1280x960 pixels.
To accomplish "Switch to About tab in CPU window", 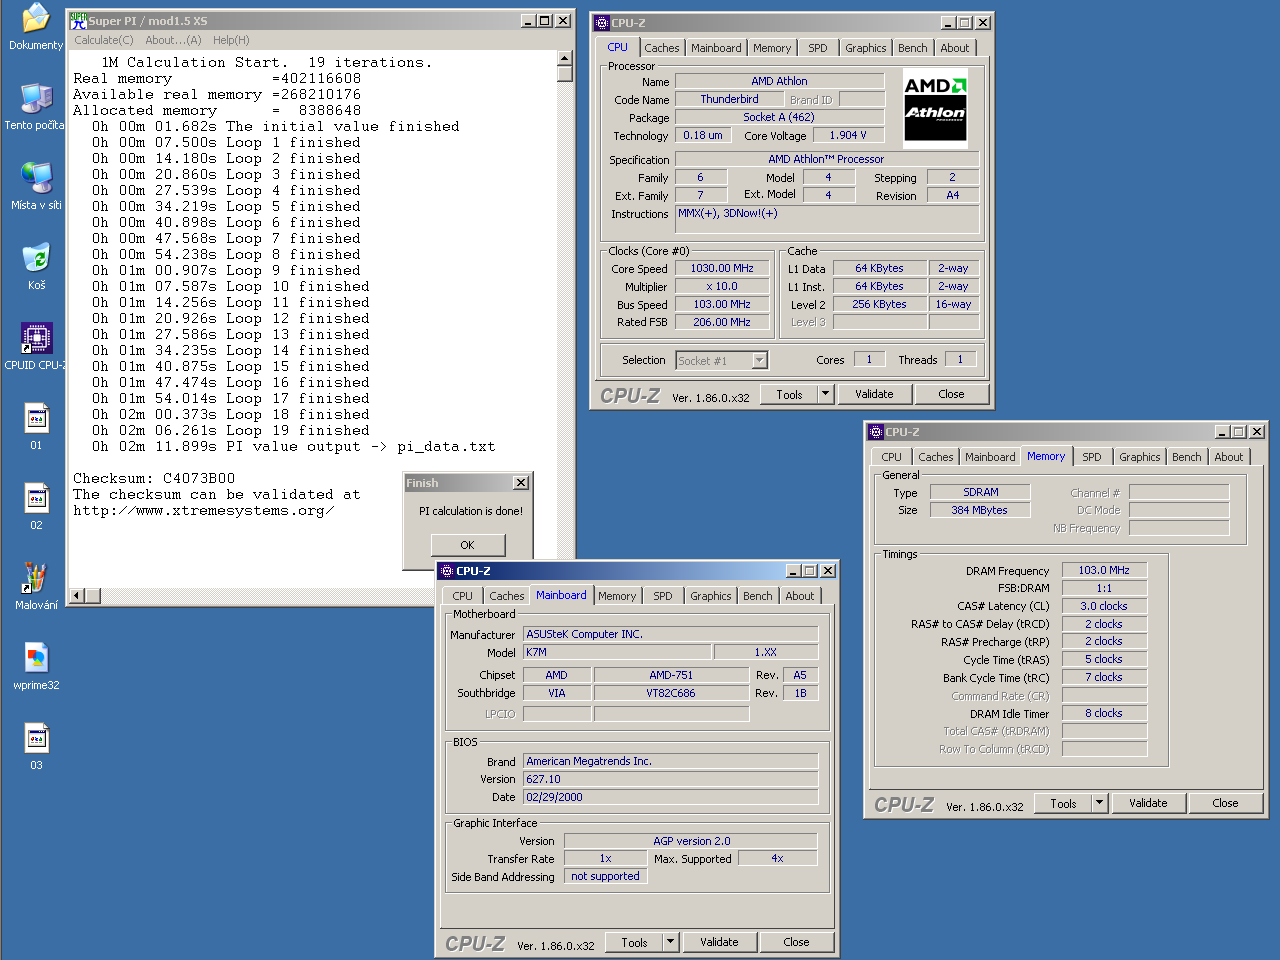I will pos(955,48).
